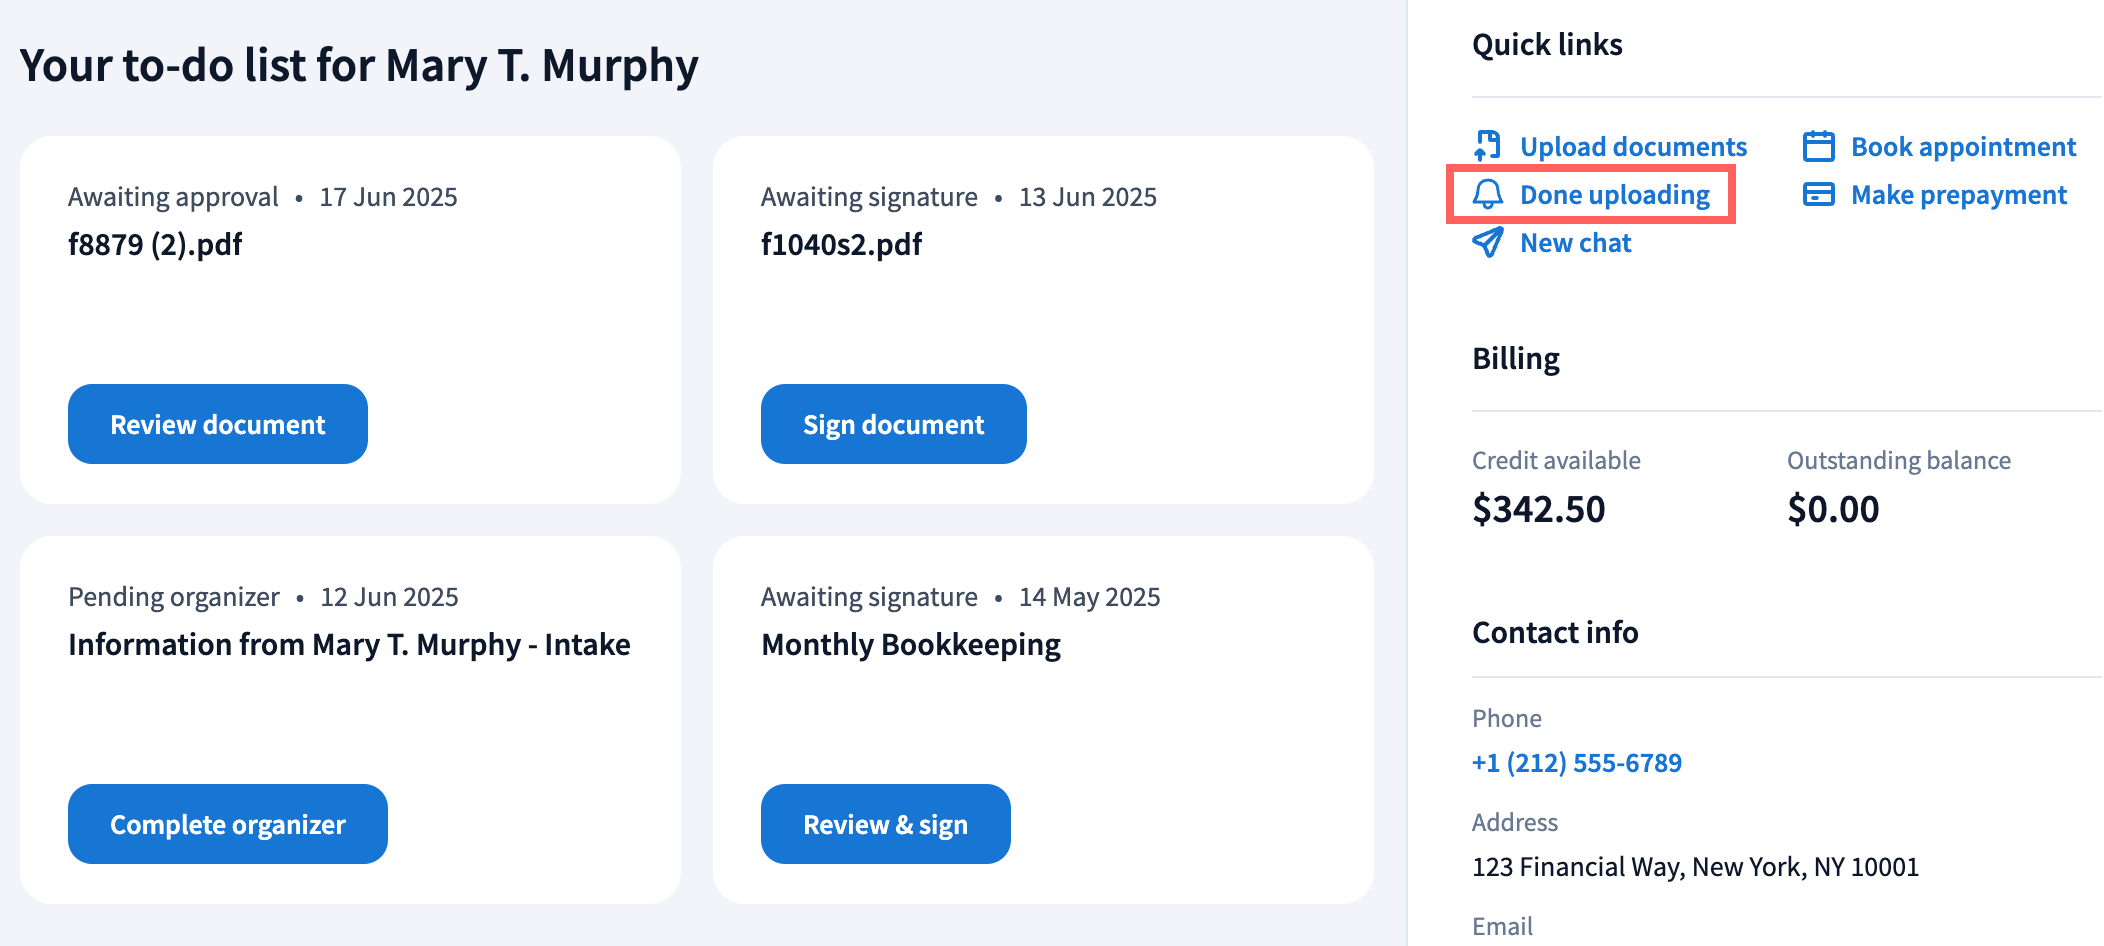This screenshot has height=946, width=2104.
Task: Click the Book appointment calendar icon
Action: 1818,146
